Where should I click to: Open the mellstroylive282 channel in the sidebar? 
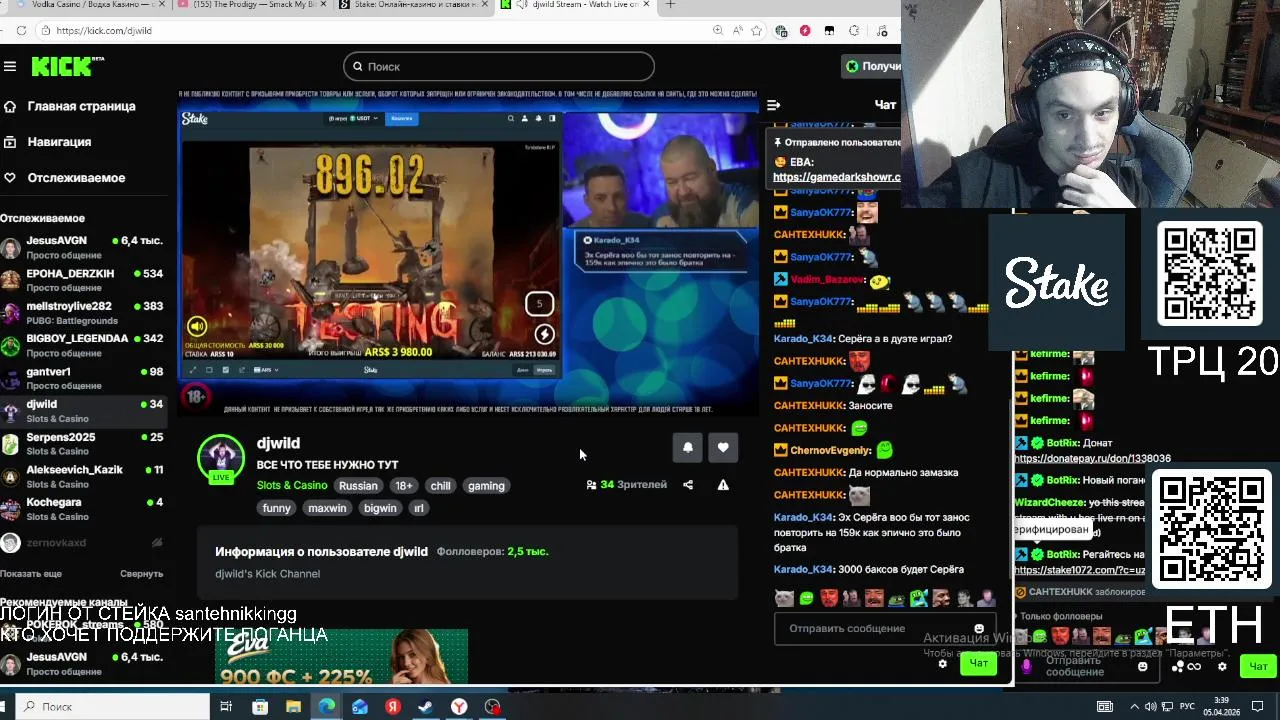82,313
